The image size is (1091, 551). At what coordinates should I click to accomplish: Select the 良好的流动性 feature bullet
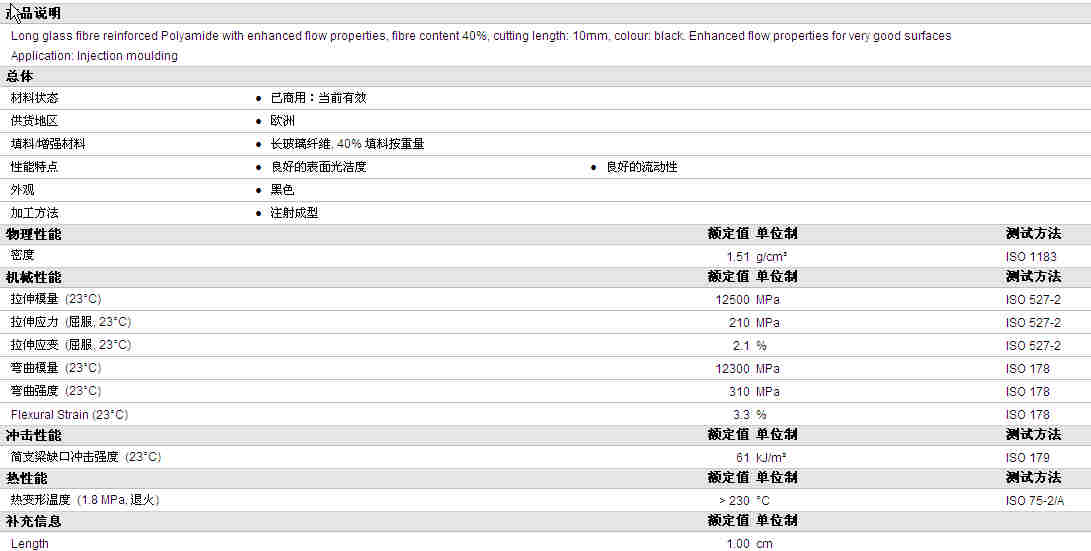pyautogui.click(x=641, y=167)
